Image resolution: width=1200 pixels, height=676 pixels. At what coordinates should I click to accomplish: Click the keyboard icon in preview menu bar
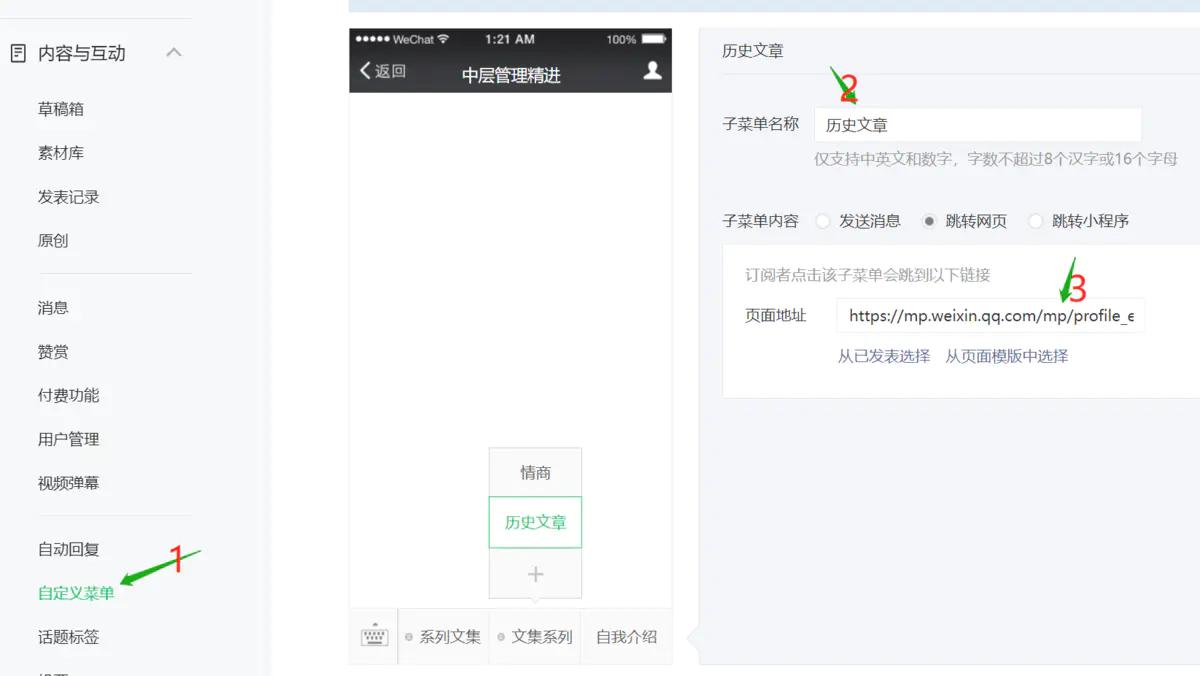(374, 635)
